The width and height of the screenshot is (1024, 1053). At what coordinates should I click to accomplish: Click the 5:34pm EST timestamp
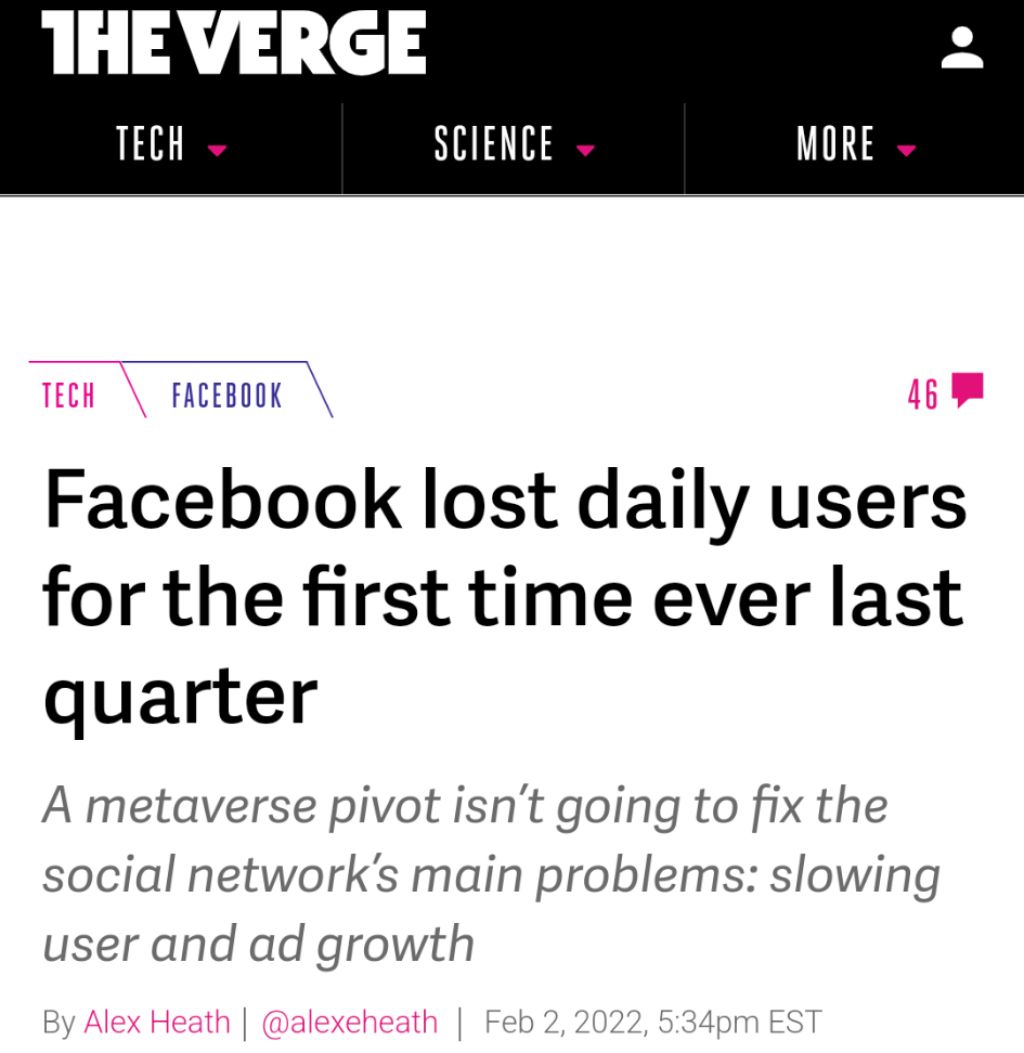pyautogui.click(x=739, y=1022)
